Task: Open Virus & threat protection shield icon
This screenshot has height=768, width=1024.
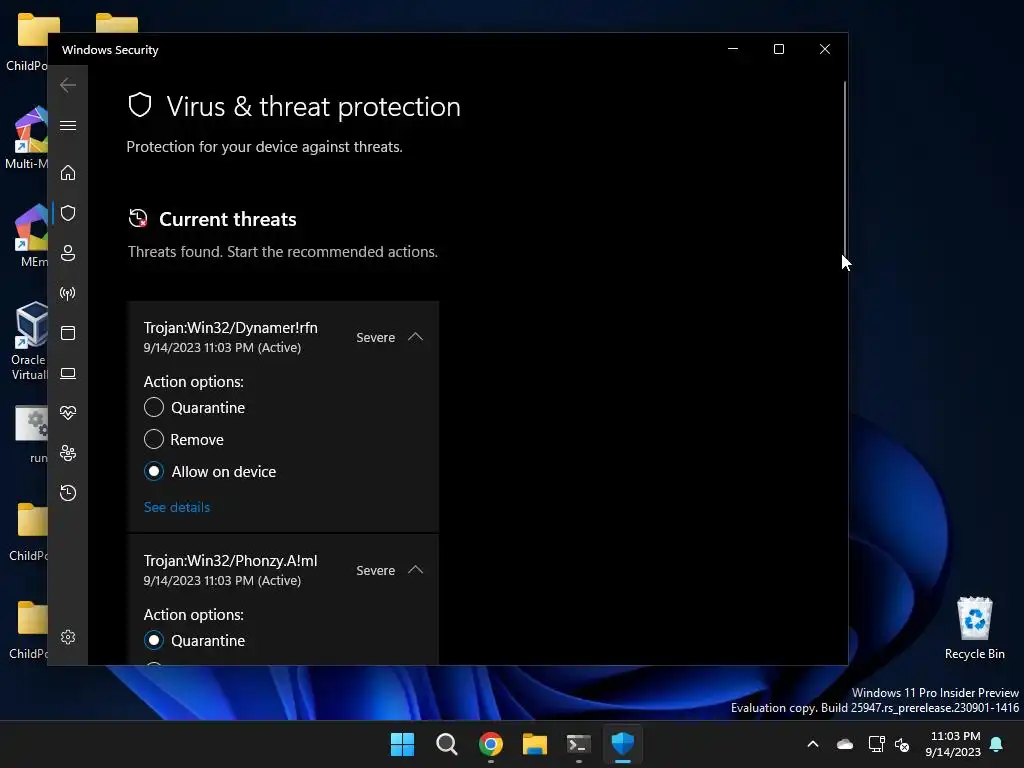Action: (x=68, y=213)
